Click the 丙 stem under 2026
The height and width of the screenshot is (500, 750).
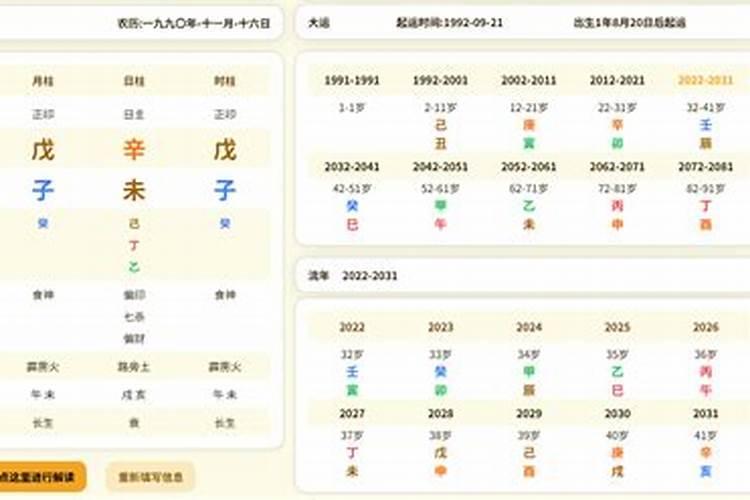coord(706,372)
